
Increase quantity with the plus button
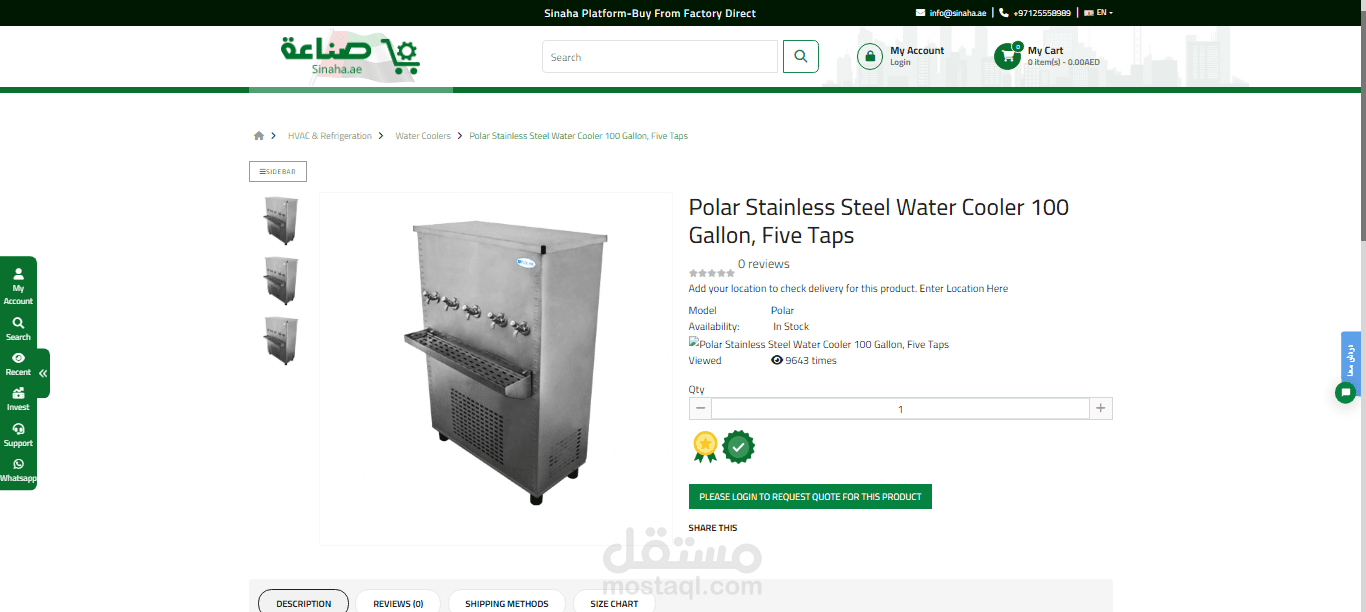coord(1100,408)
